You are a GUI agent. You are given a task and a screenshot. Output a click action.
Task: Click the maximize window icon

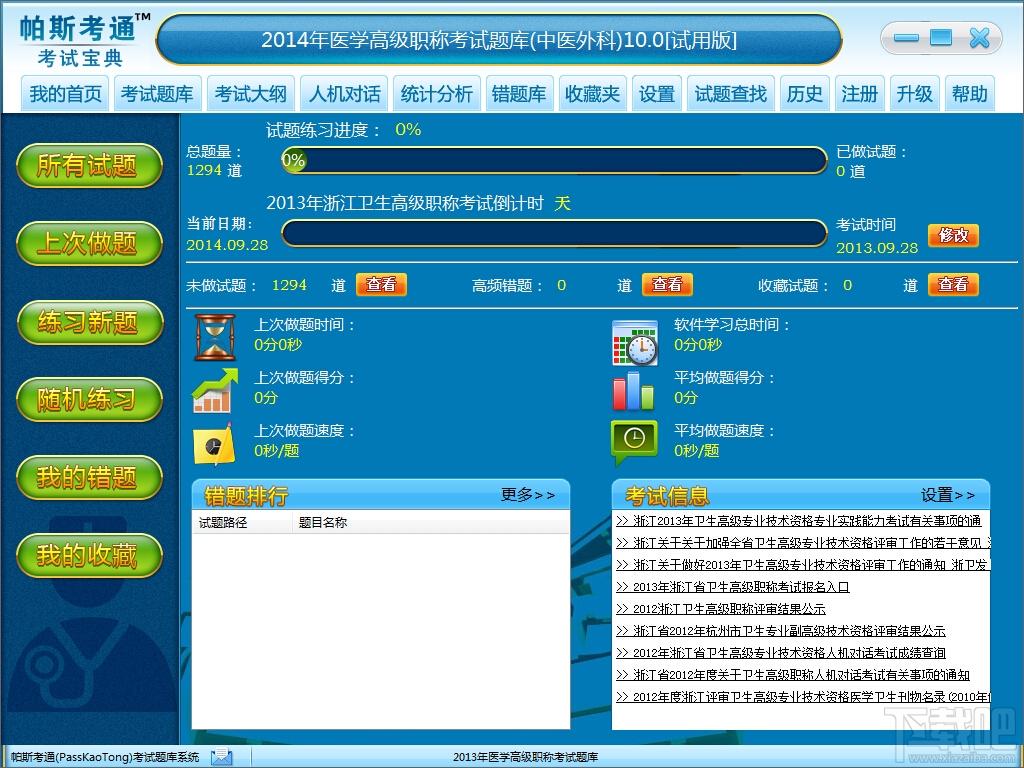coord(941,38)
